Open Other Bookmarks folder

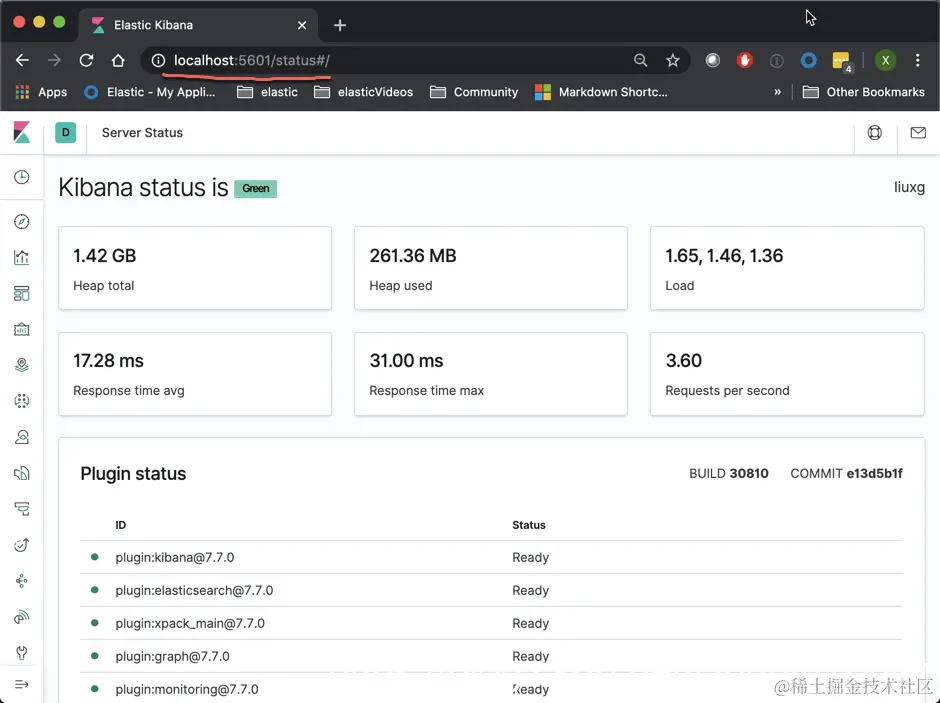863,92
